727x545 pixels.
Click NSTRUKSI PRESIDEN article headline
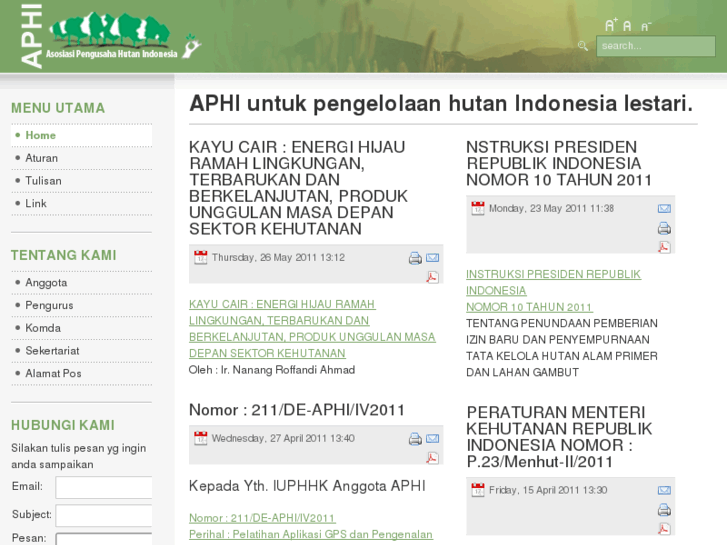[x=559, y=163]
